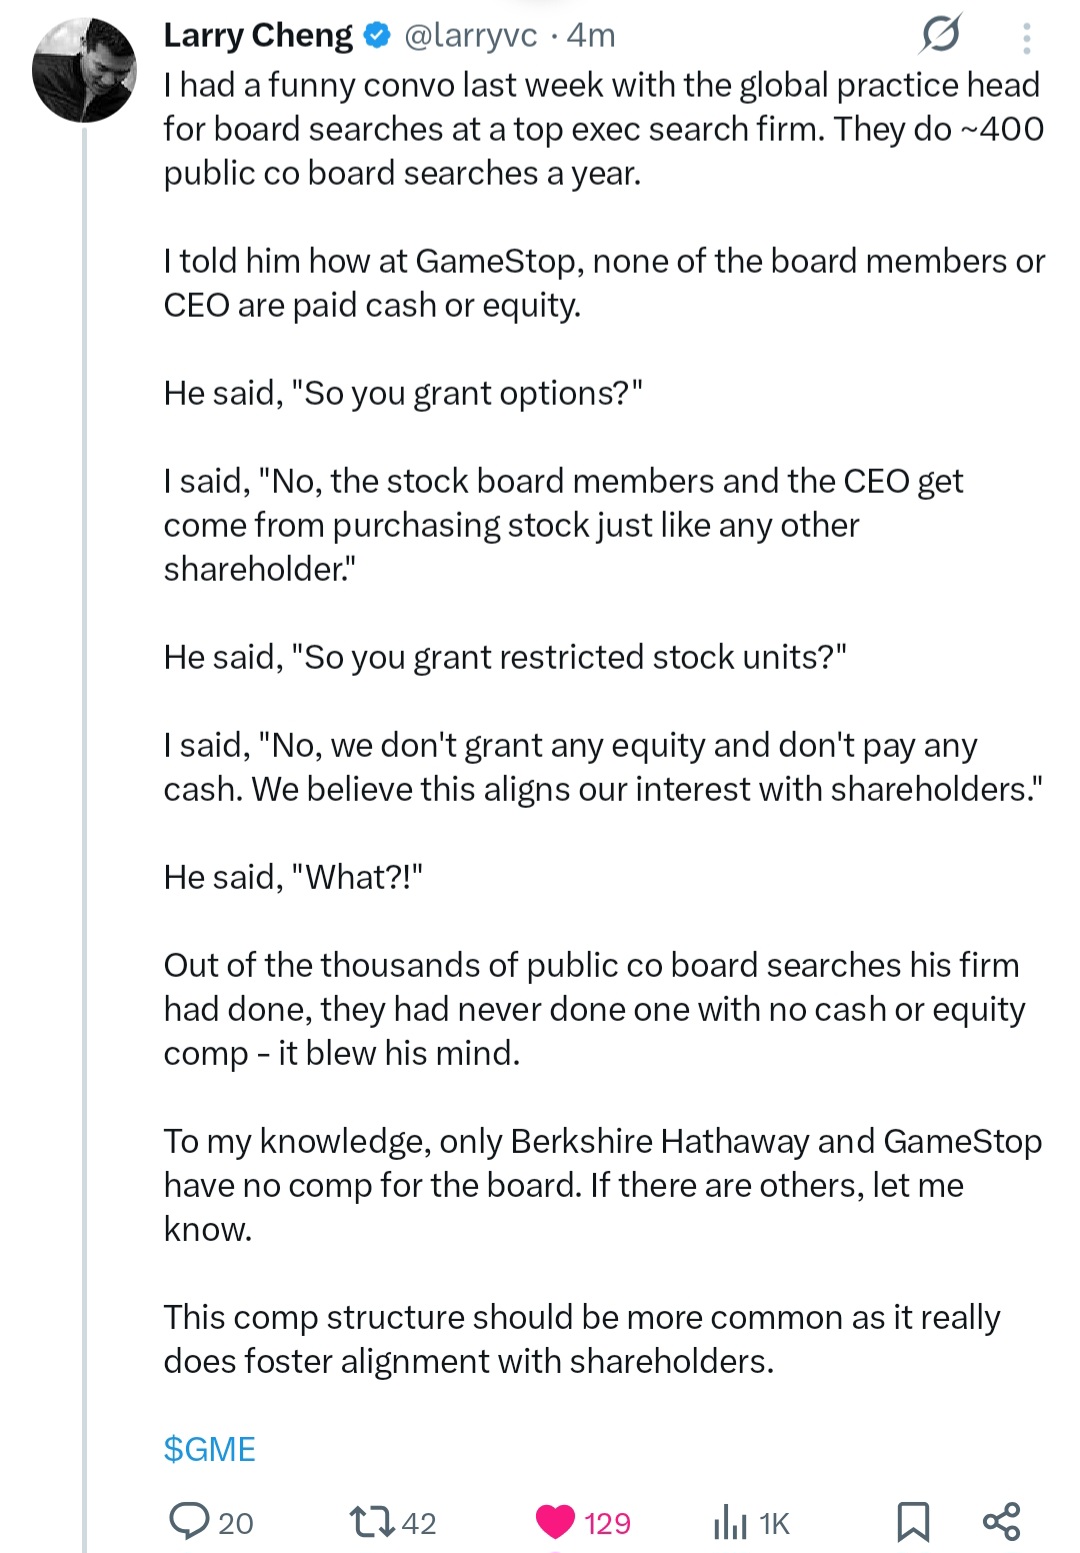Screen dimensions: 1080x1553
Task: Click the 4m post timestamp
Action: coord(591,36)
